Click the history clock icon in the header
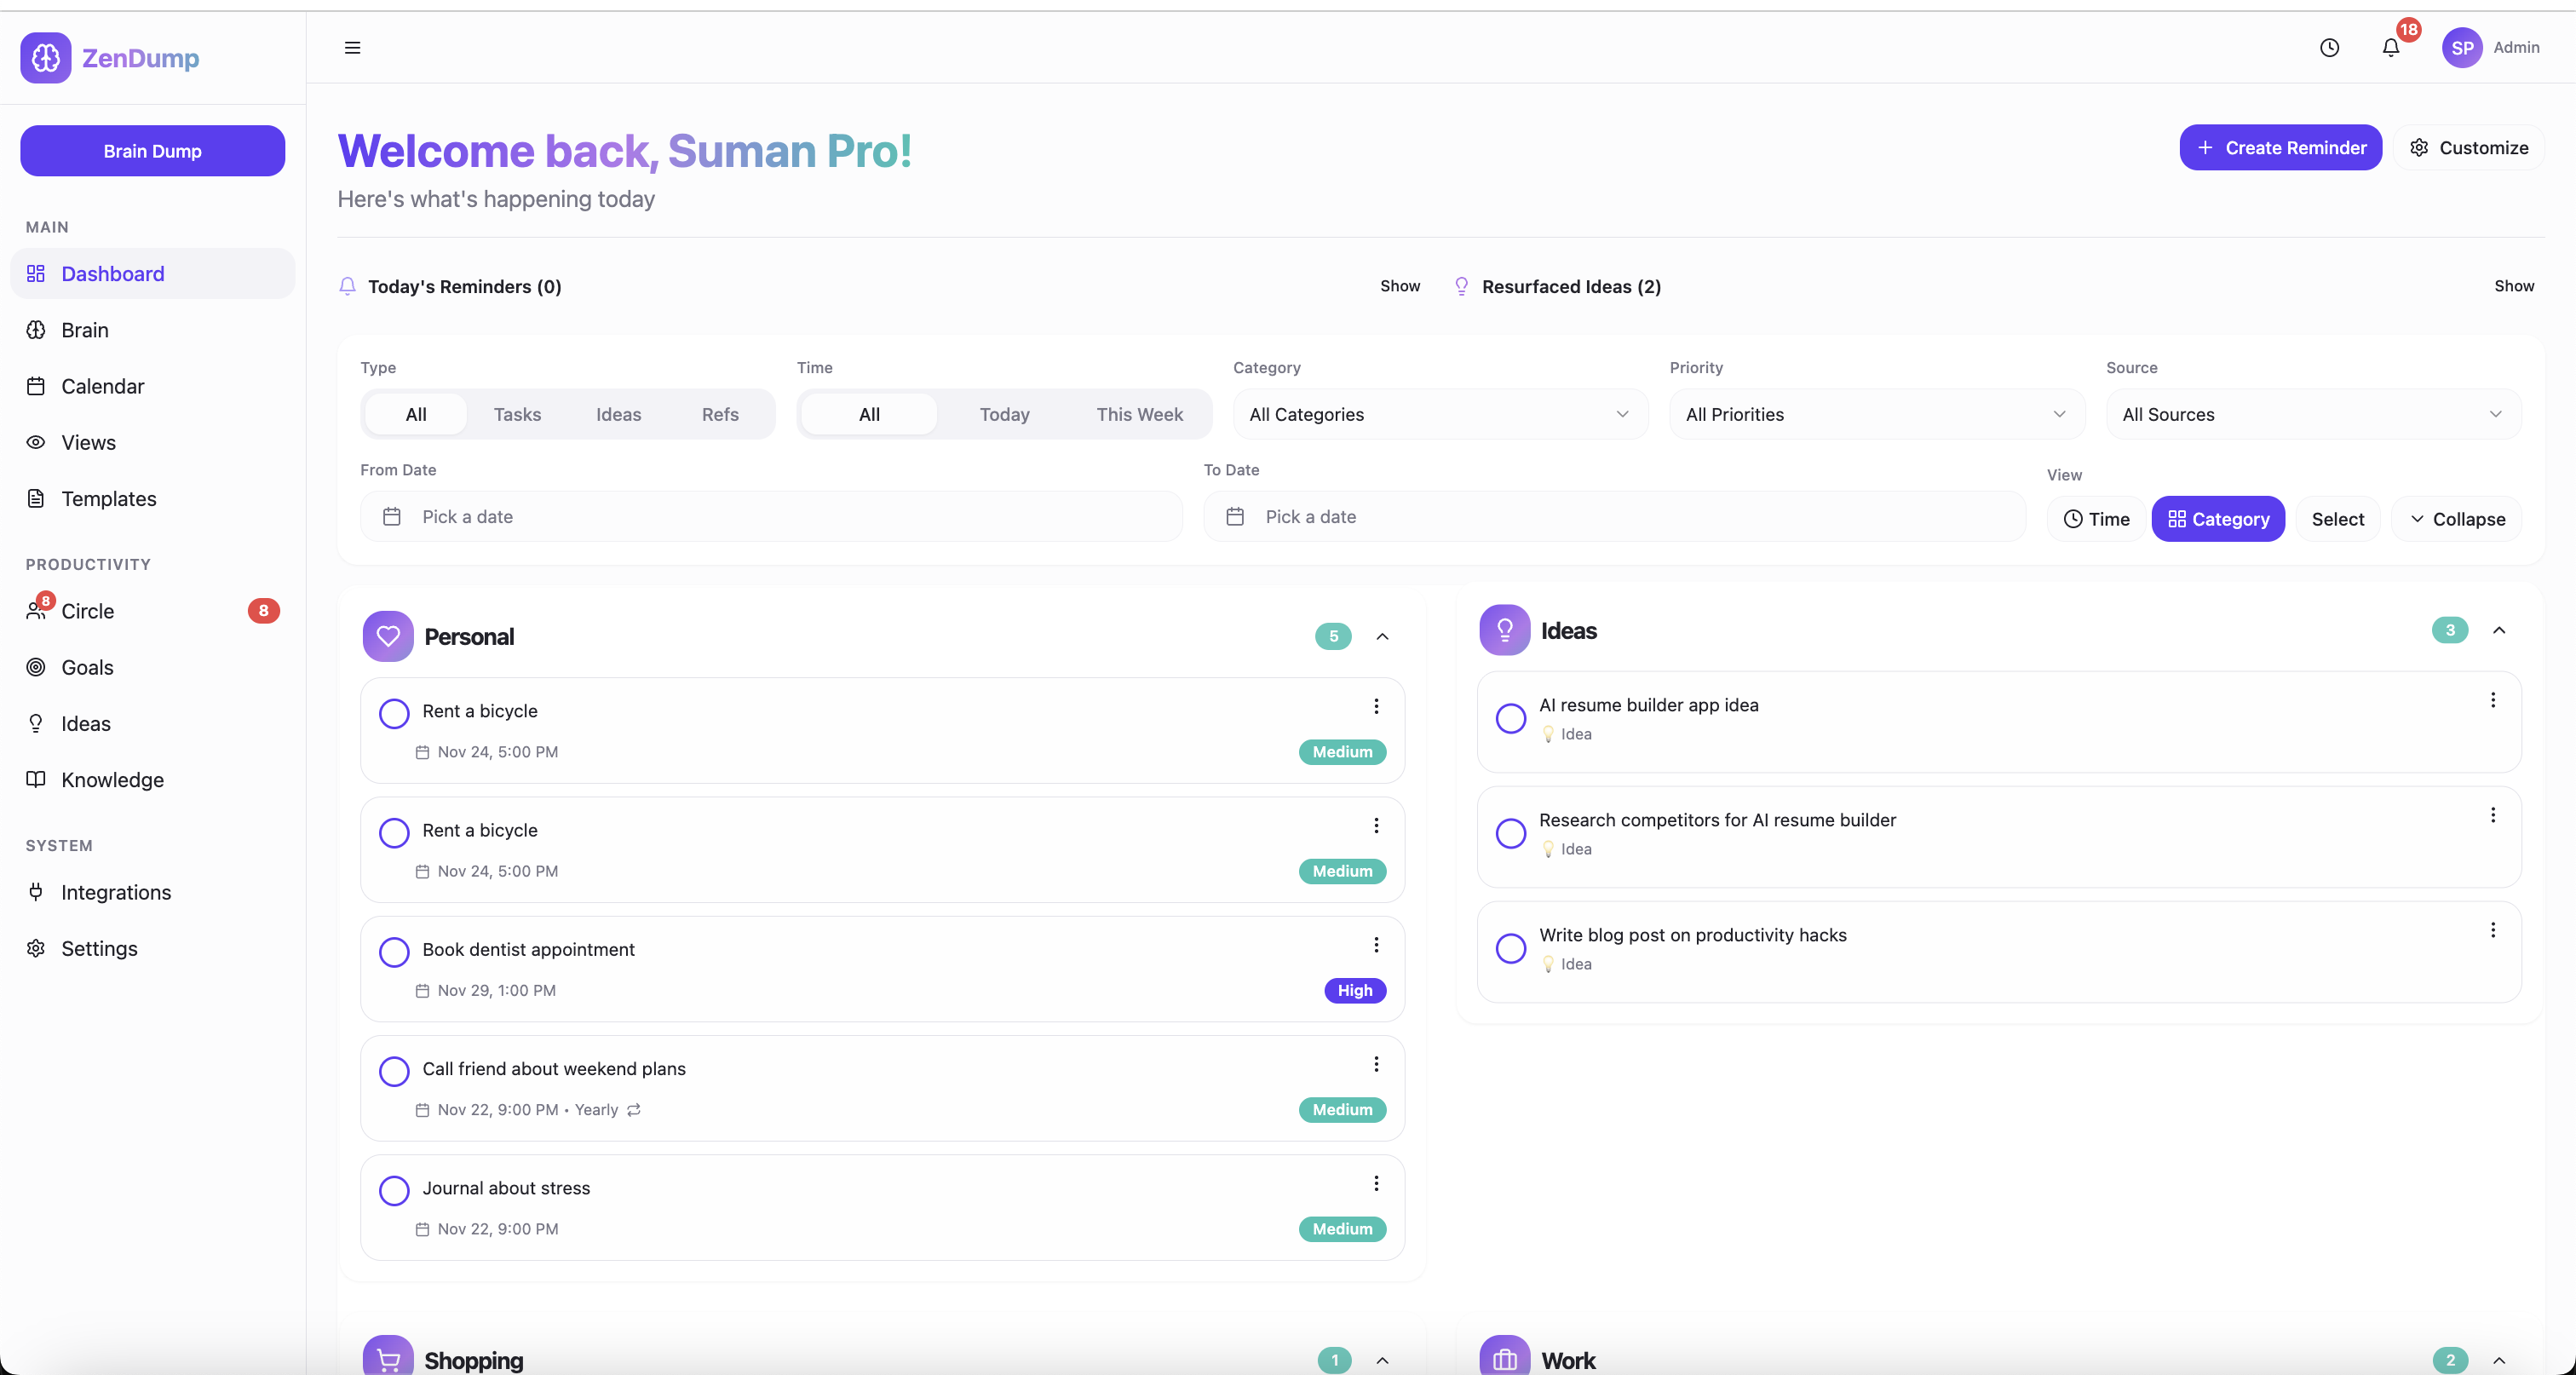Viewport: 2576px width, 1375px height. coord(2330,47)
